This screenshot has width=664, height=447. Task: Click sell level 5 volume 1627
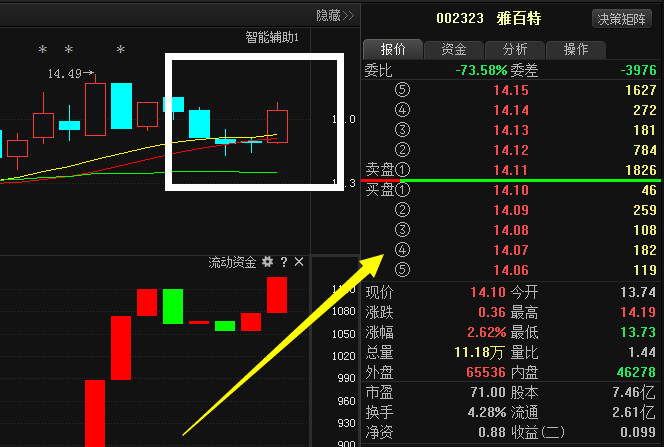[641, 90]
